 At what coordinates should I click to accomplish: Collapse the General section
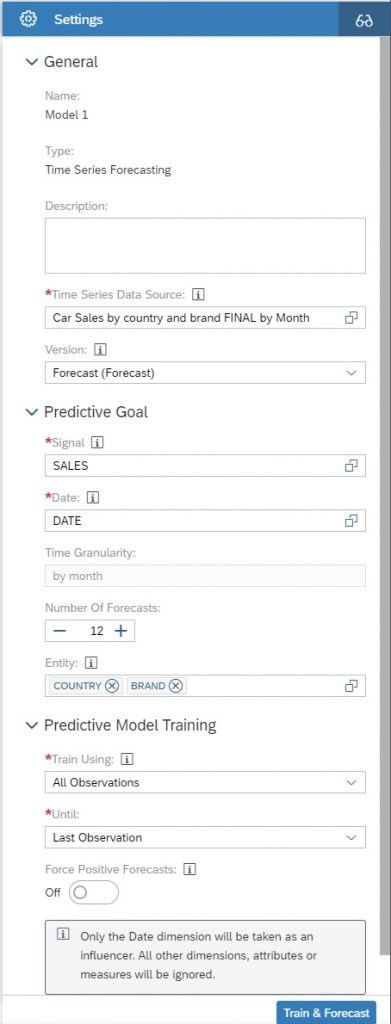[31, 62]
